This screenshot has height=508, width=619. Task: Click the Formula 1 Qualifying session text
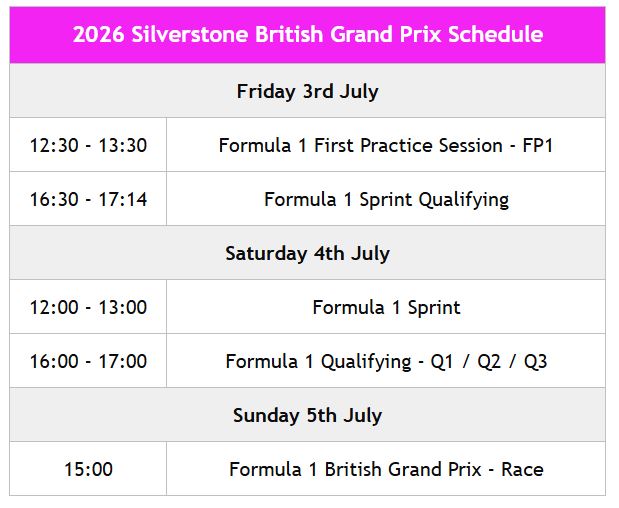coord(318,362)
